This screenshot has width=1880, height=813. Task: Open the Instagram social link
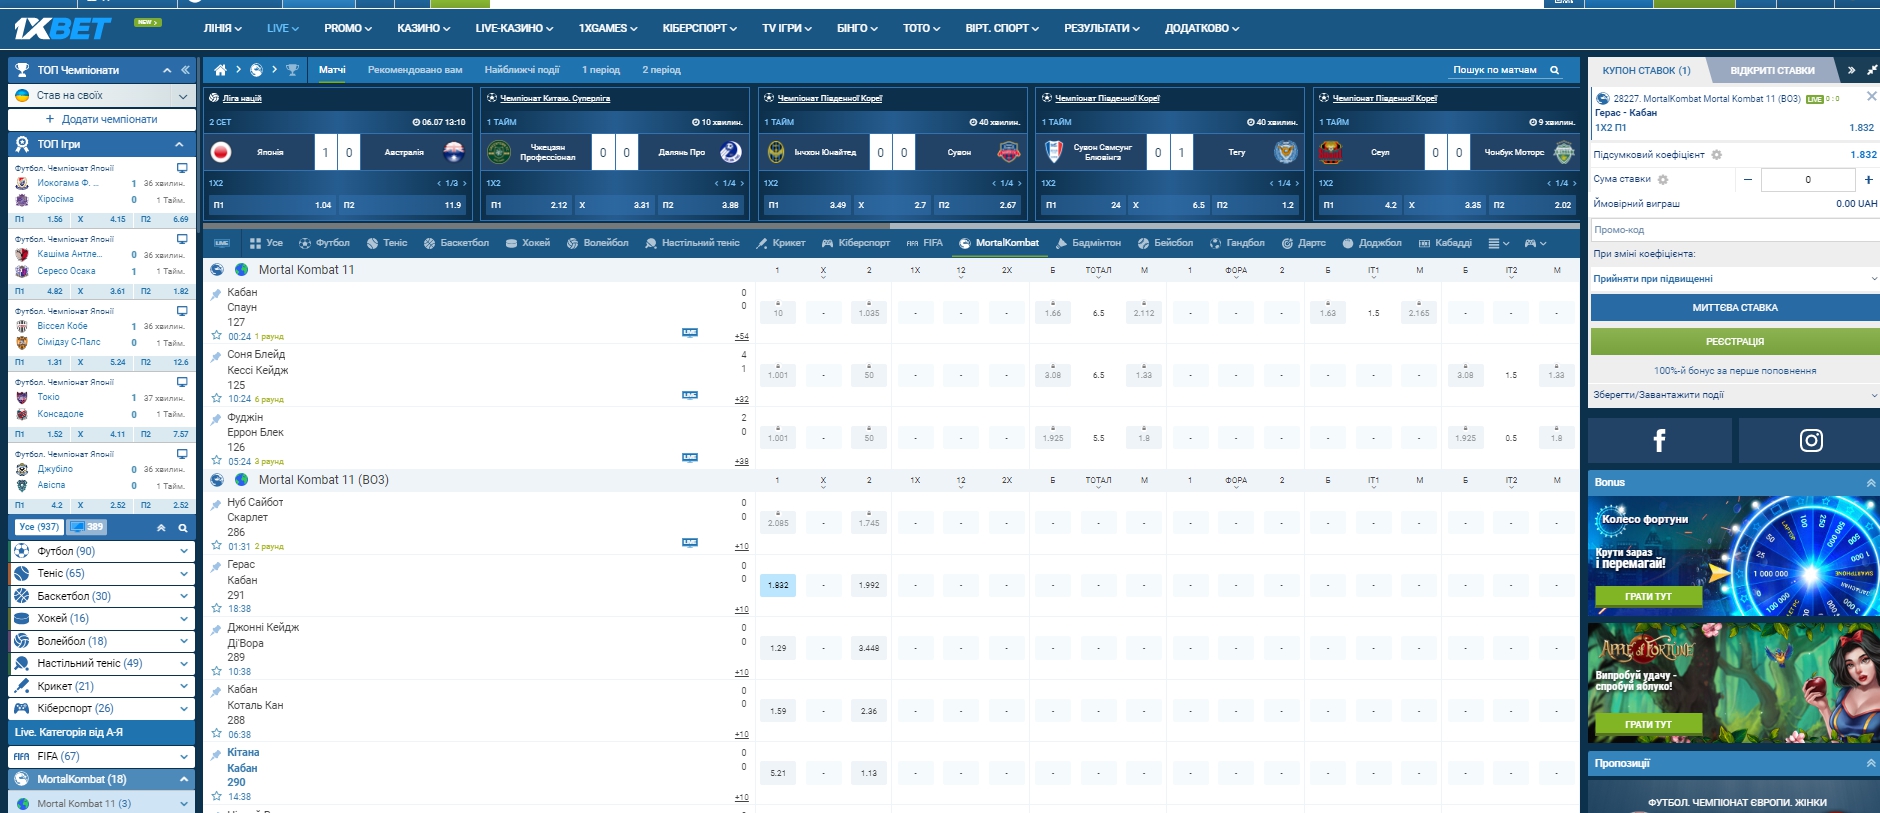pyautogui.click(x=1810, y=441)
